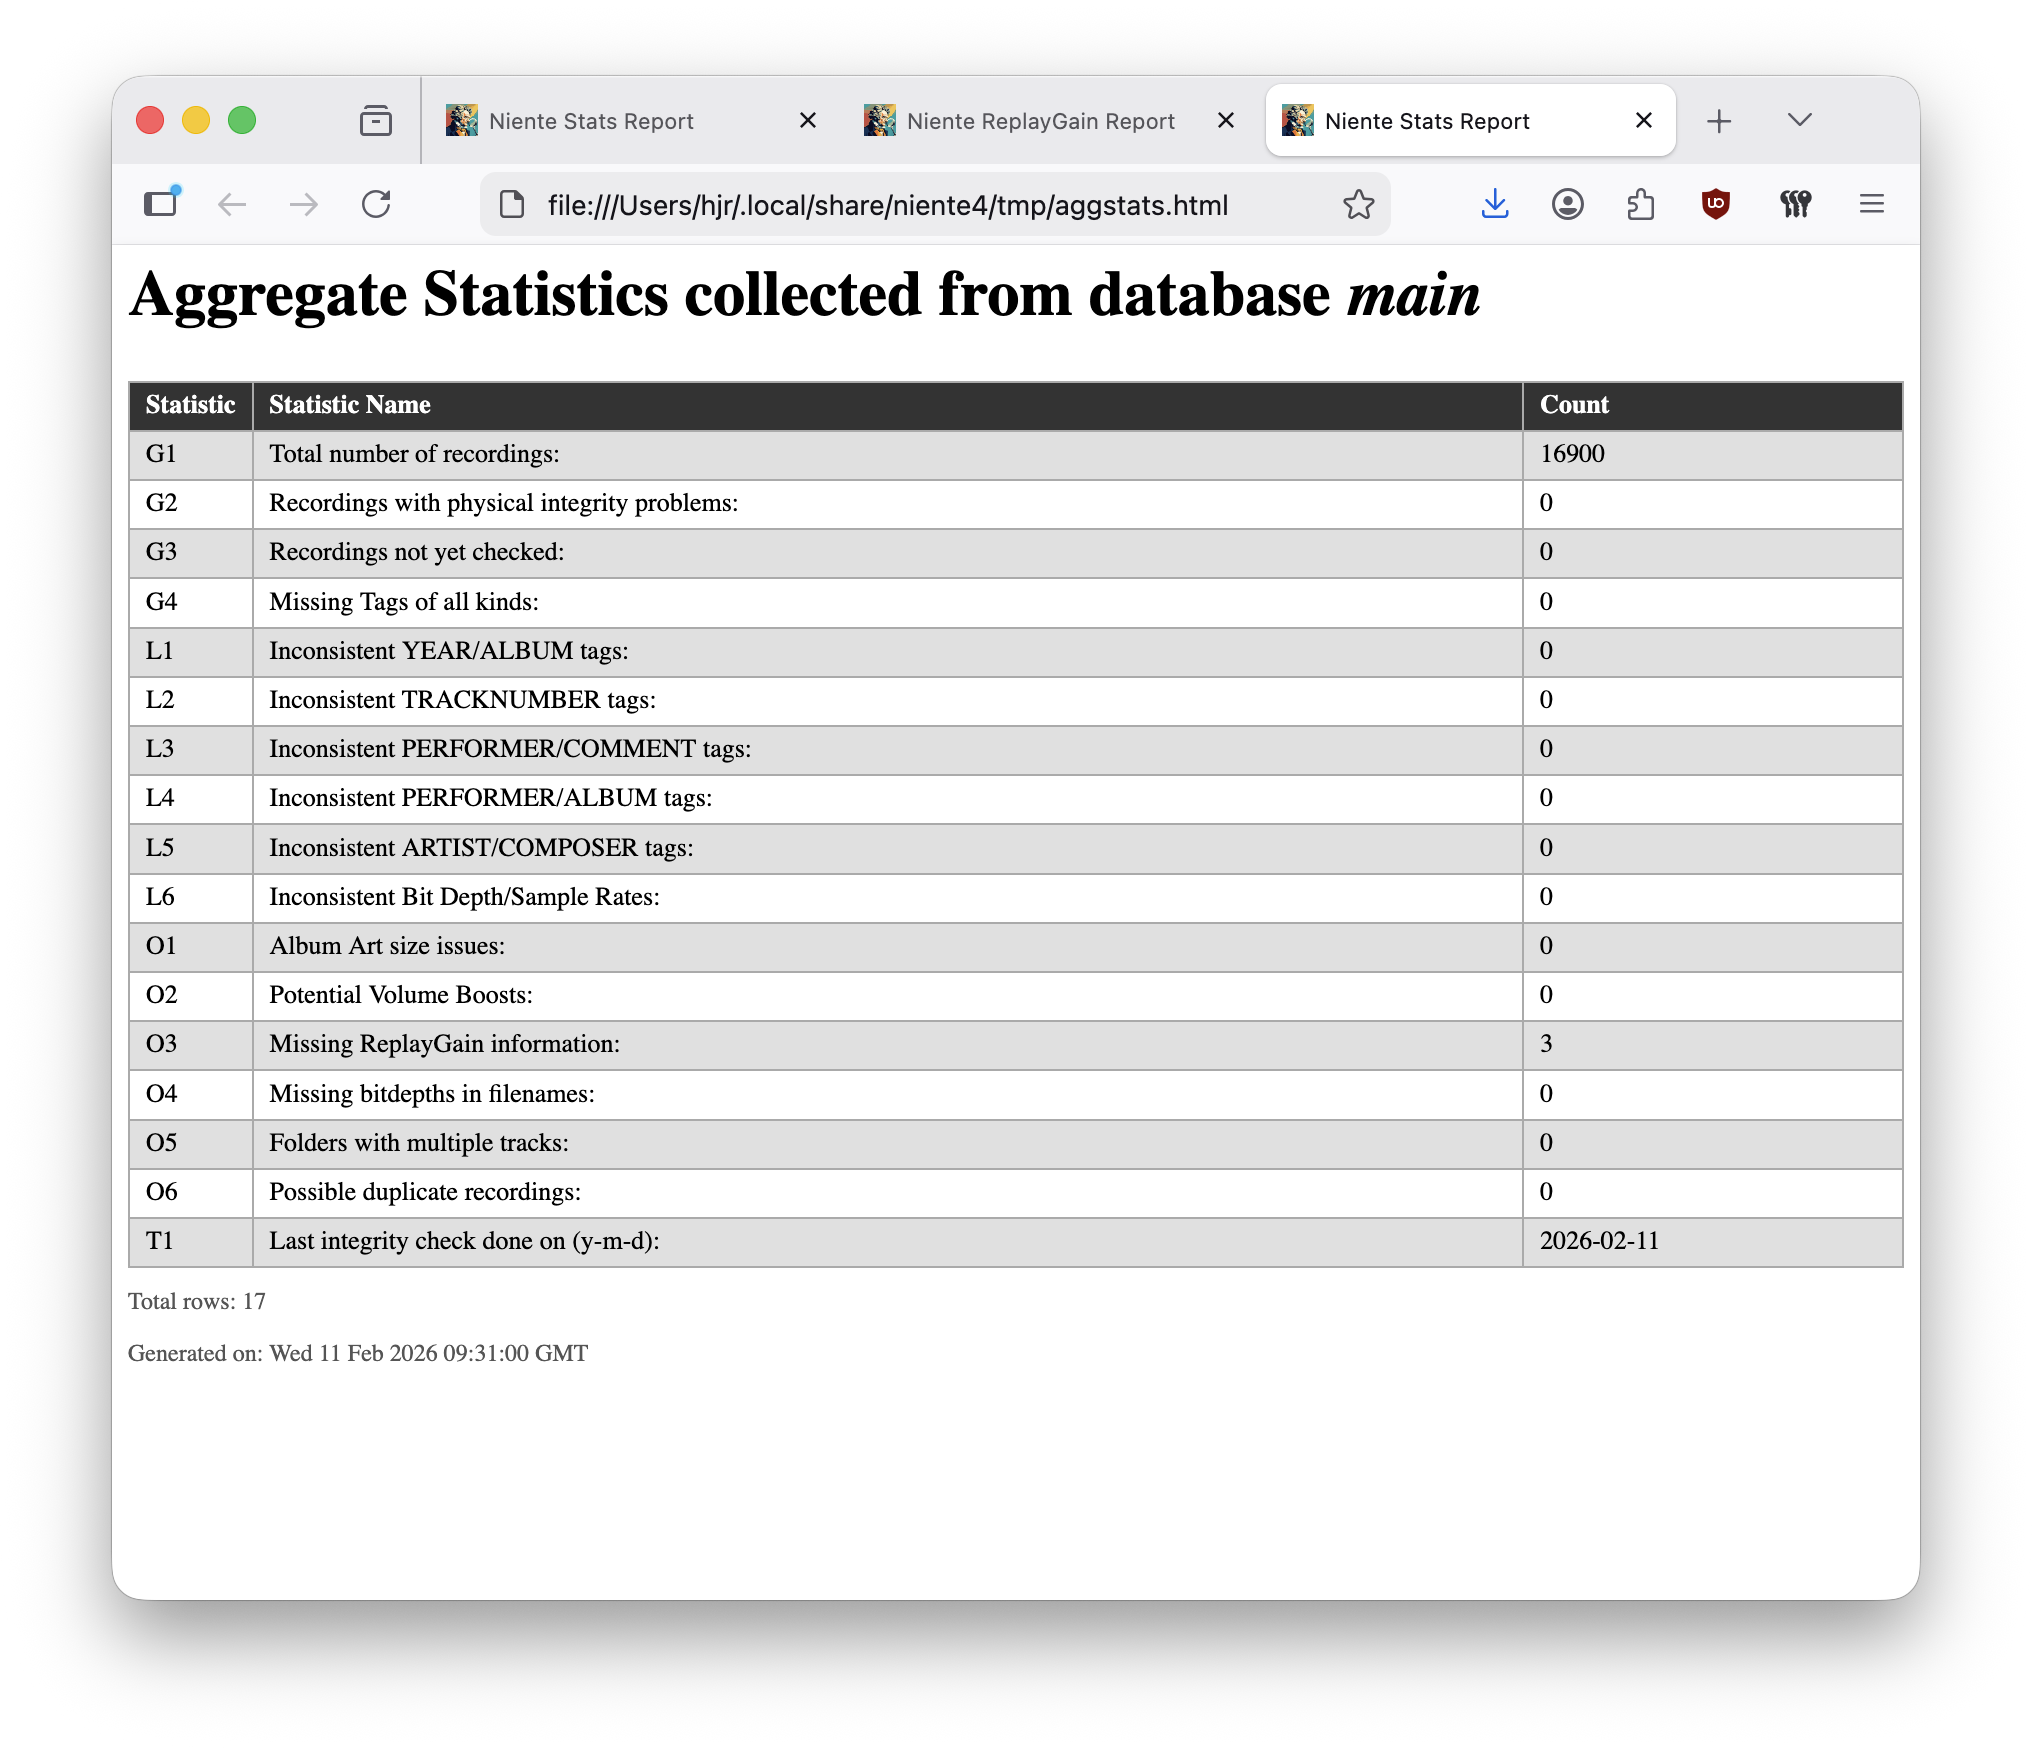Open a new tab with plus button

[x=1719, y=121]
